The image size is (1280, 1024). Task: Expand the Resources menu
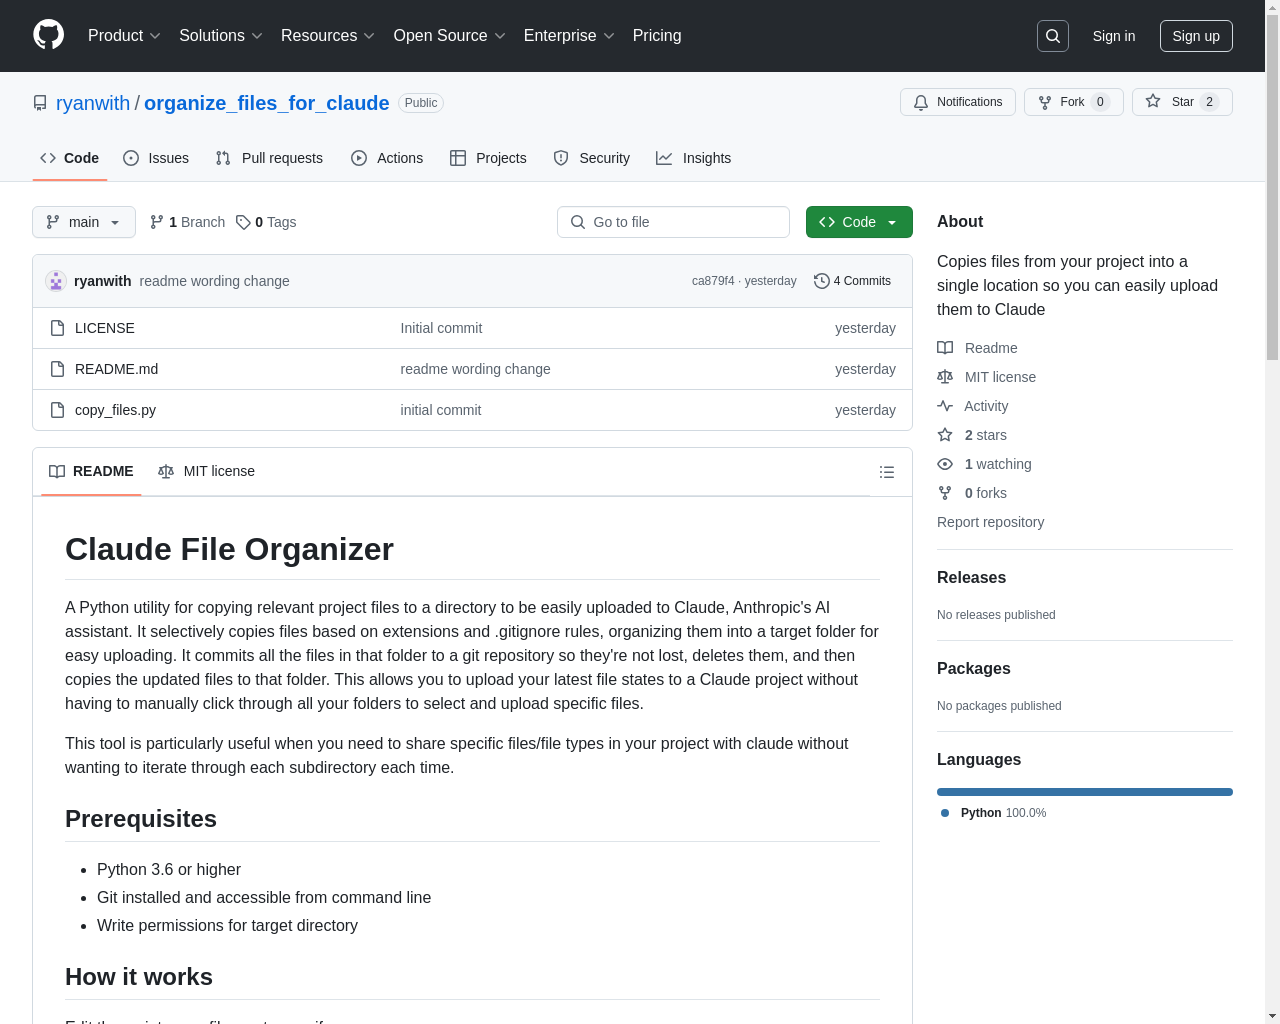point(328,36)
